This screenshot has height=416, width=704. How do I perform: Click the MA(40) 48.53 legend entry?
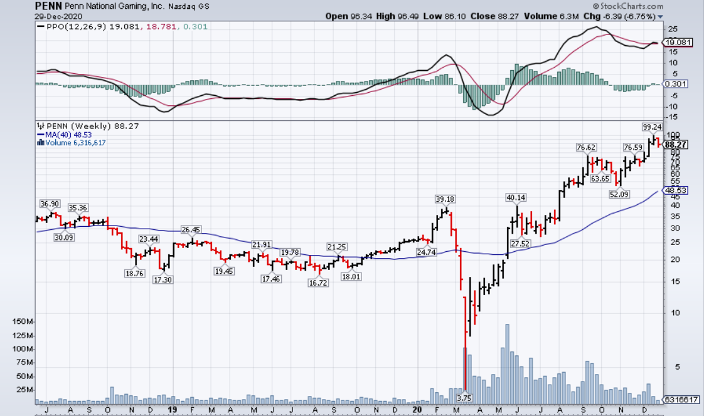(64, 135)
